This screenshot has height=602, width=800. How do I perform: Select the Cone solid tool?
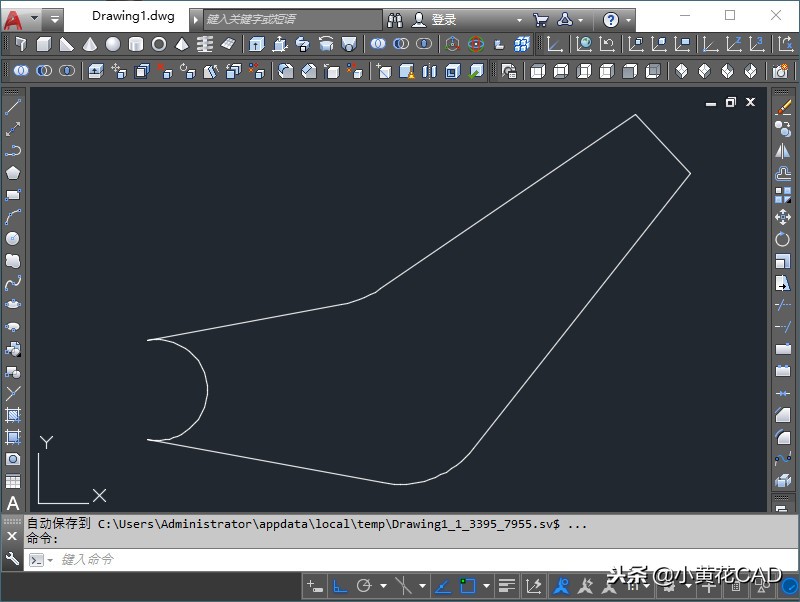pyautogui.click(x=90, y=44)
